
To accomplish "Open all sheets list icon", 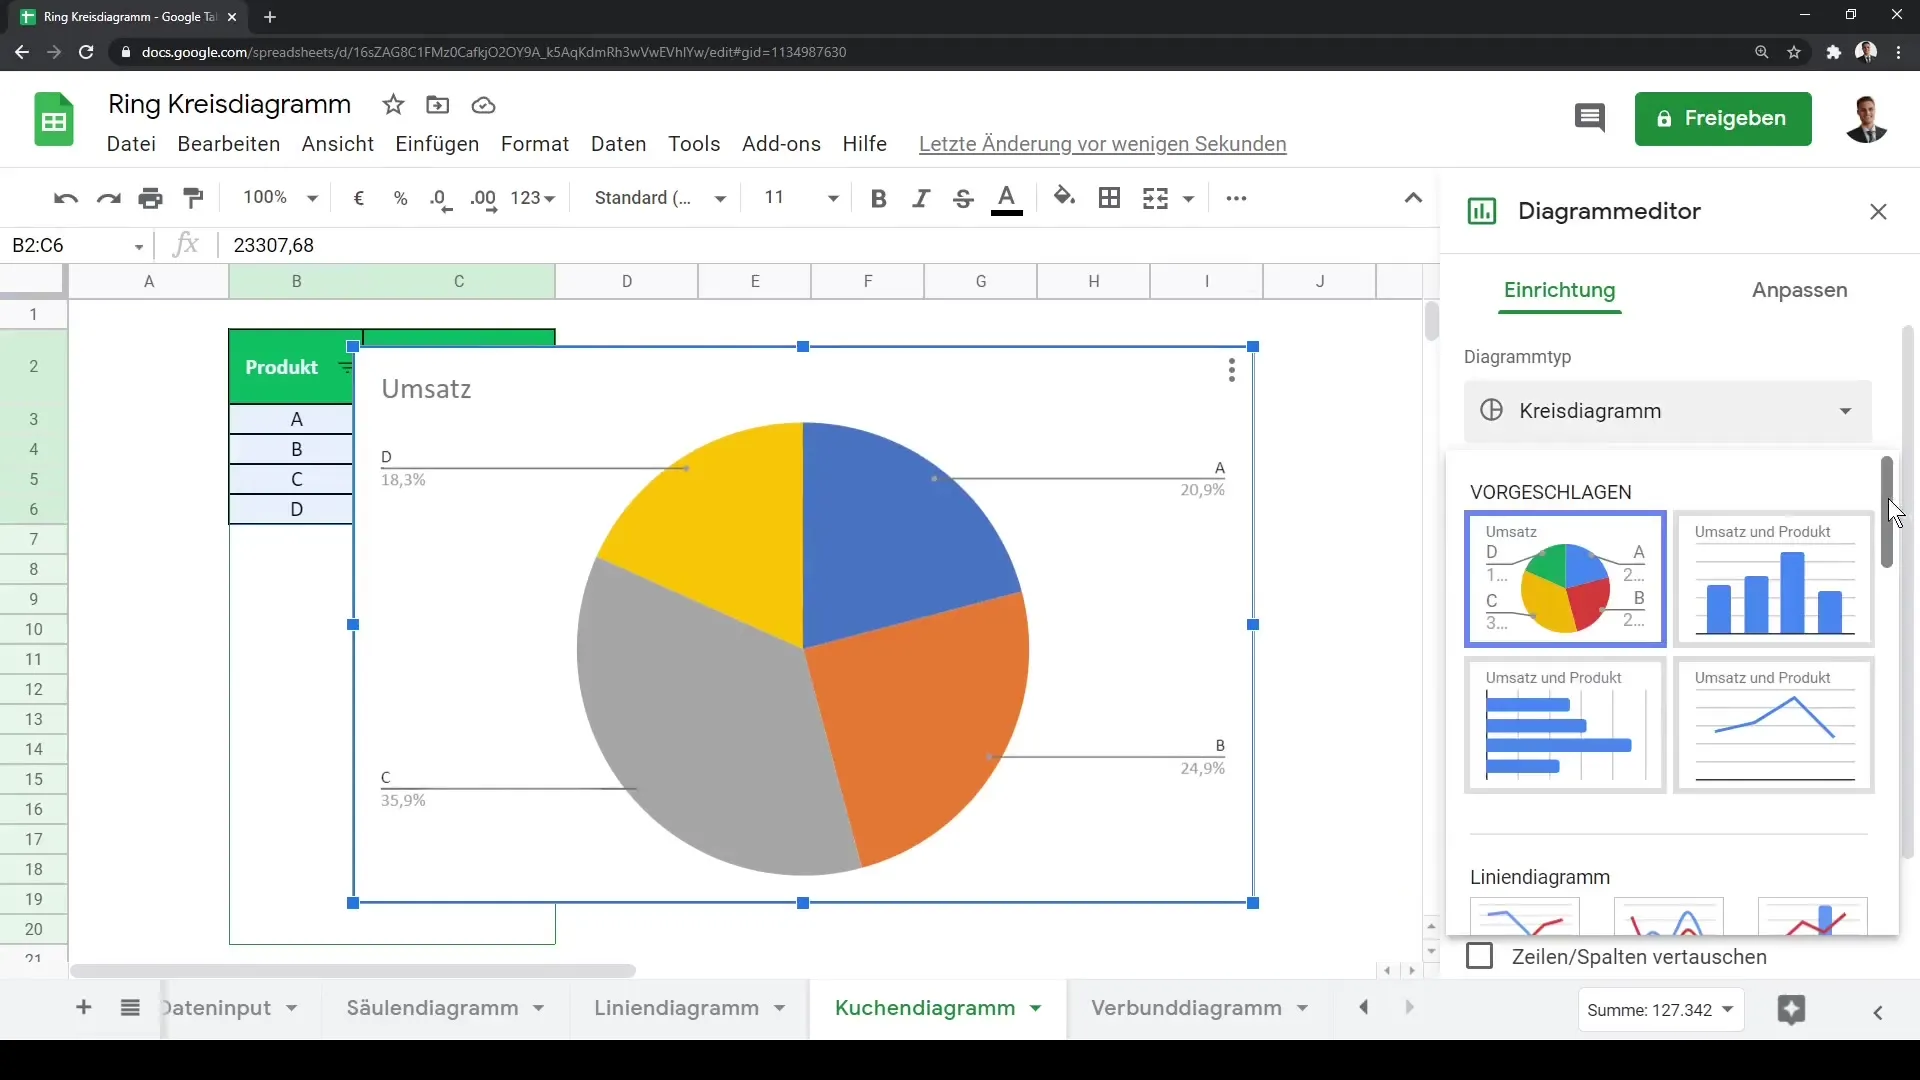I will click(130, 1007).
